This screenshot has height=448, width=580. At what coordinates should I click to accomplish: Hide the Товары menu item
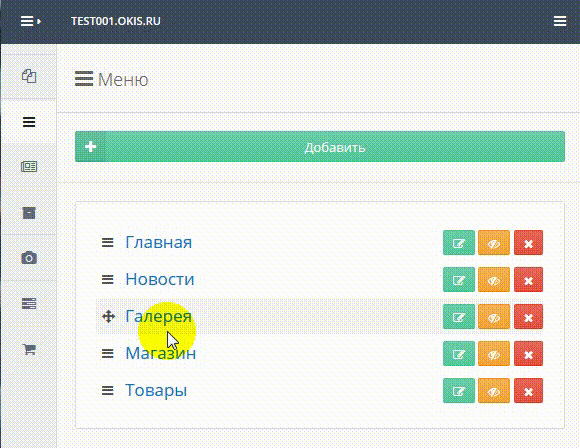494,390
